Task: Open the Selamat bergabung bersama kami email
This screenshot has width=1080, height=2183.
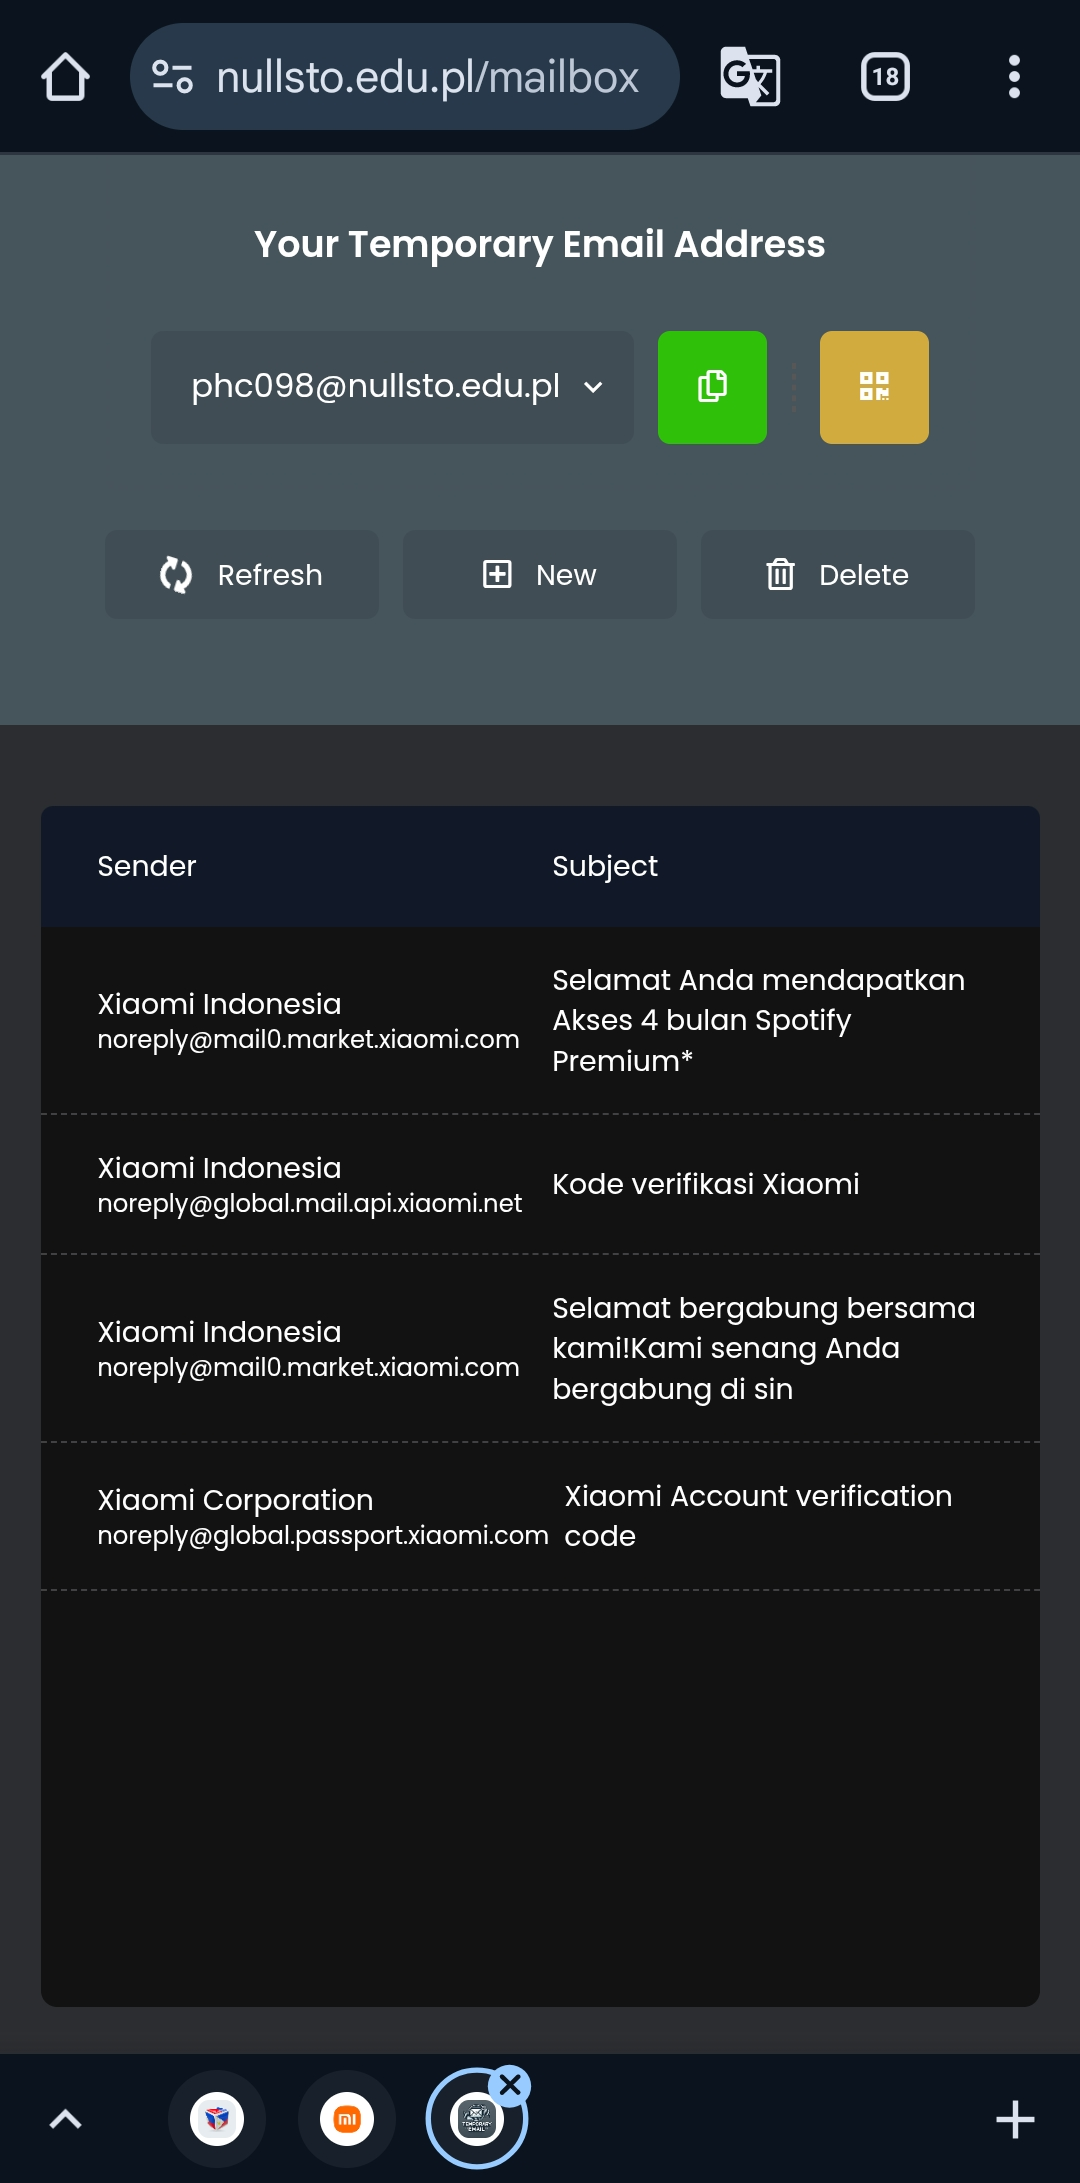Action: 540,1348
